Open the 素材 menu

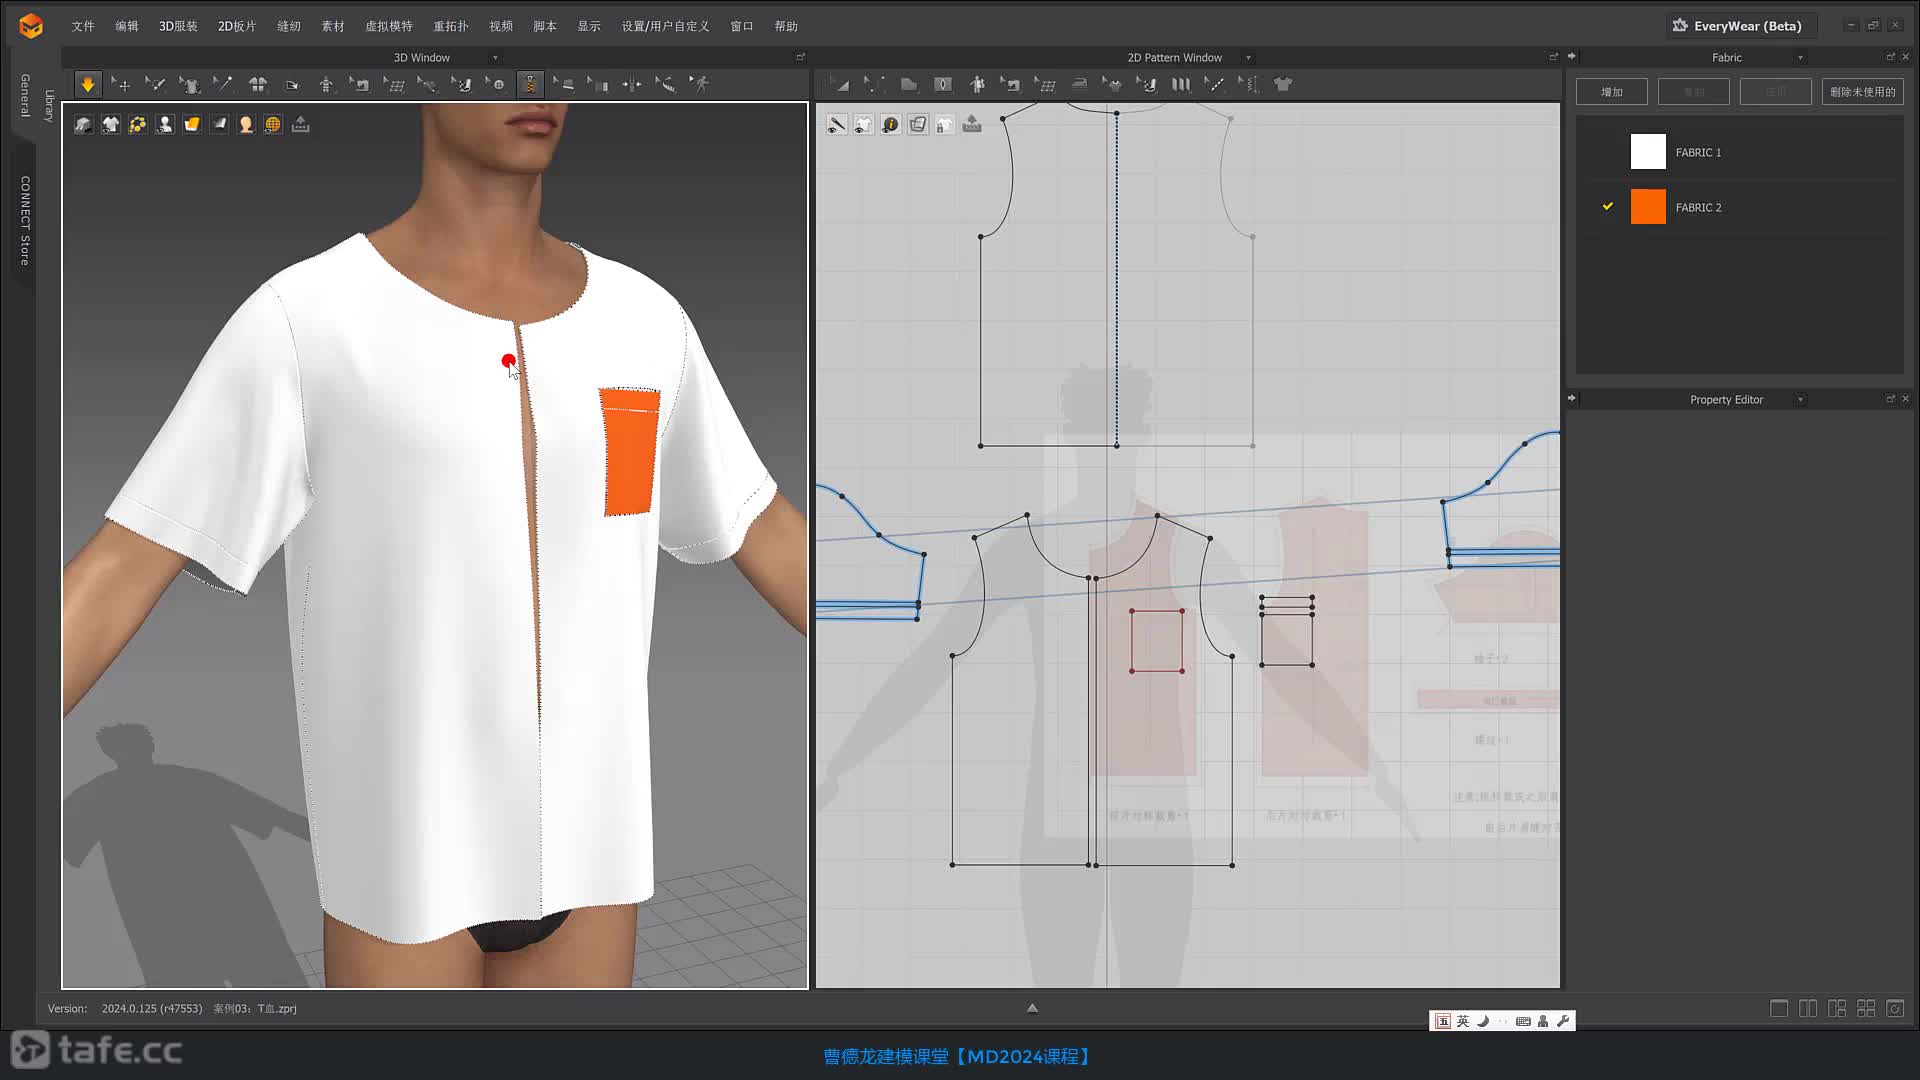coord(333,26)
